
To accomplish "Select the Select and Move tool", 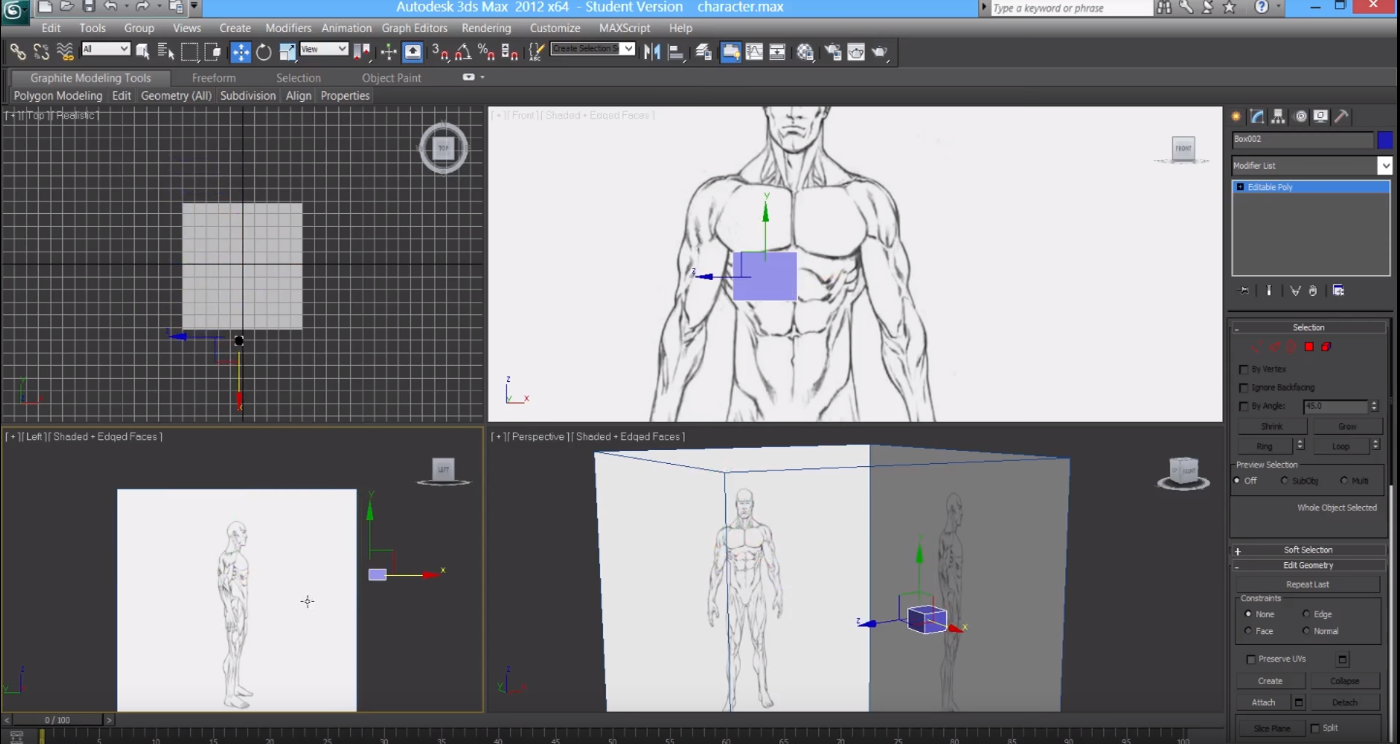I will [x=240, y=52].
